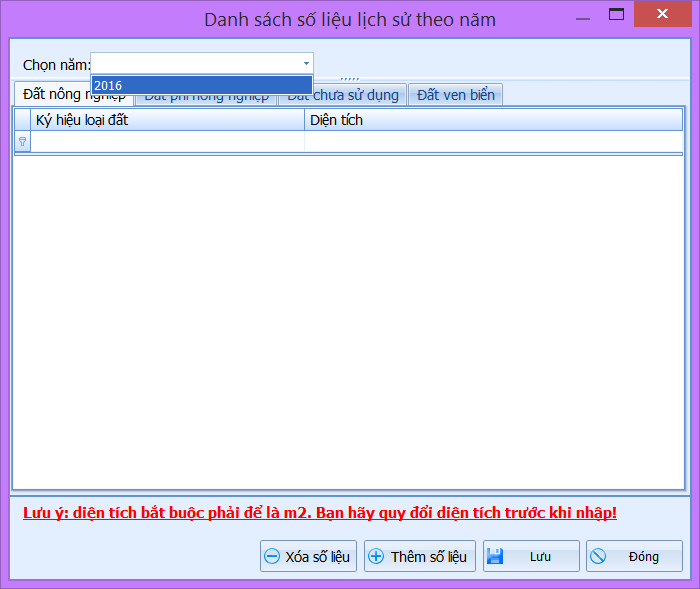Viewport: 700px width, 589px height.
Task: Close the dialog with the red X
Action: (x=660, y=16)
